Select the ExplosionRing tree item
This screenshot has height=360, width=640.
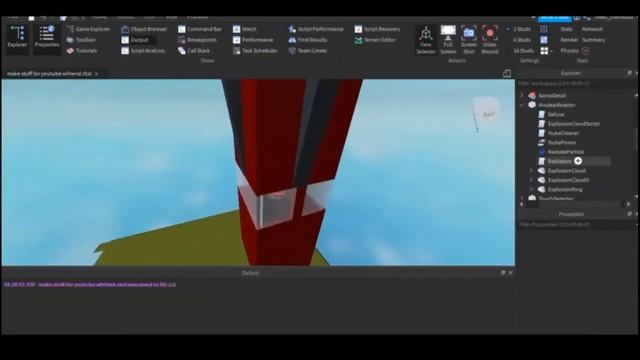coord(565,189)
